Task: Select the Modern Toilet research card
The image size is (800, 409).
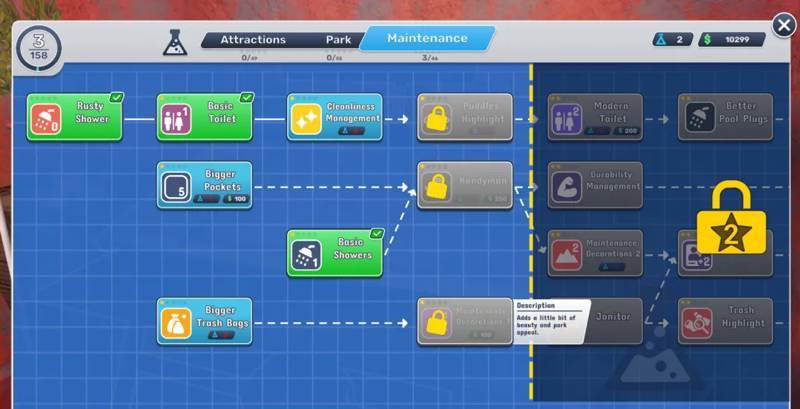Action: [595, 117]
